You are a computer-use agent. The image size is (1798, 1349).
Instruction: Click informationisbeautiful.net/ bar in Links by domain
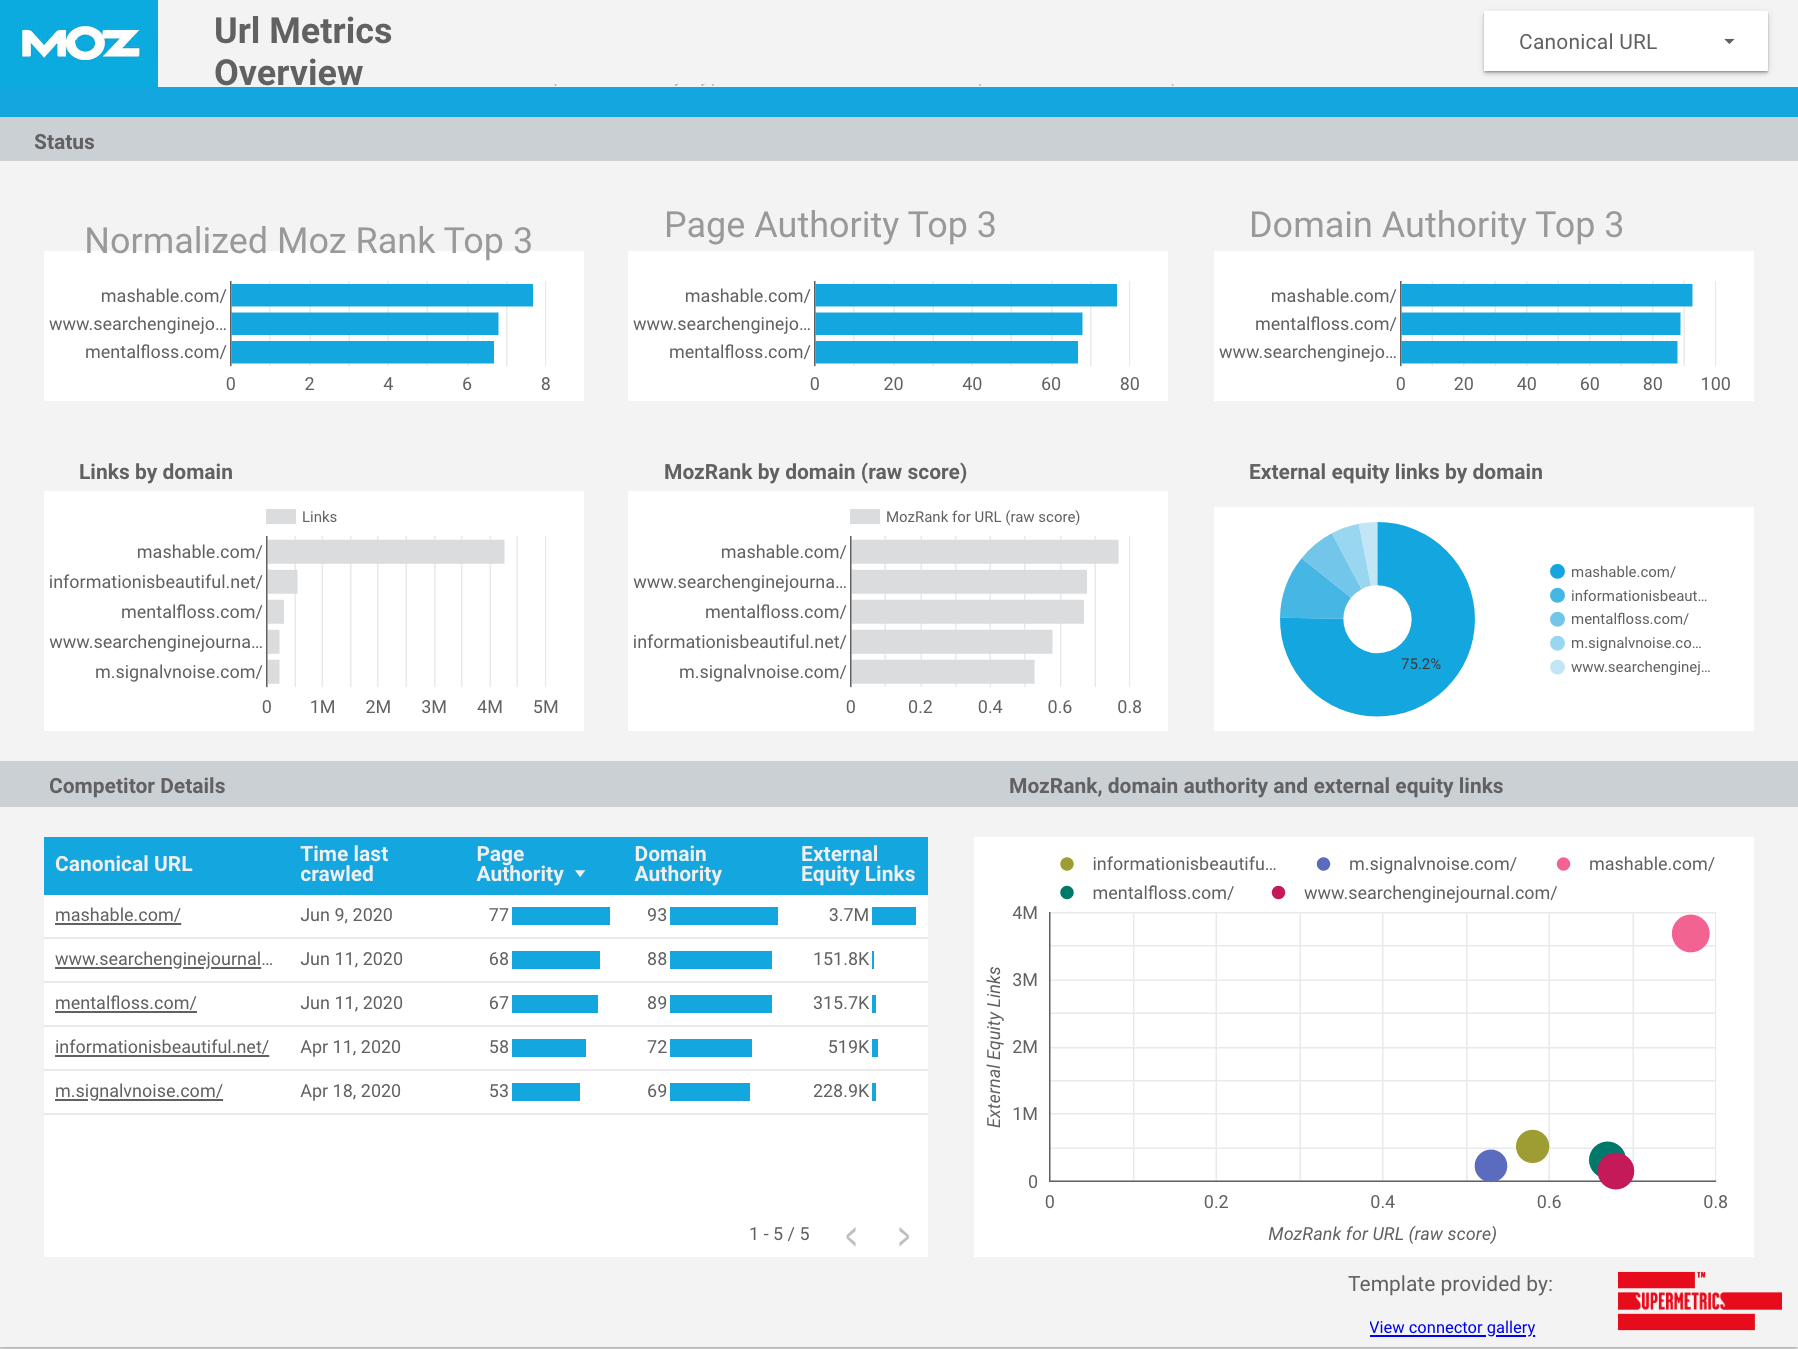[283, 582]
